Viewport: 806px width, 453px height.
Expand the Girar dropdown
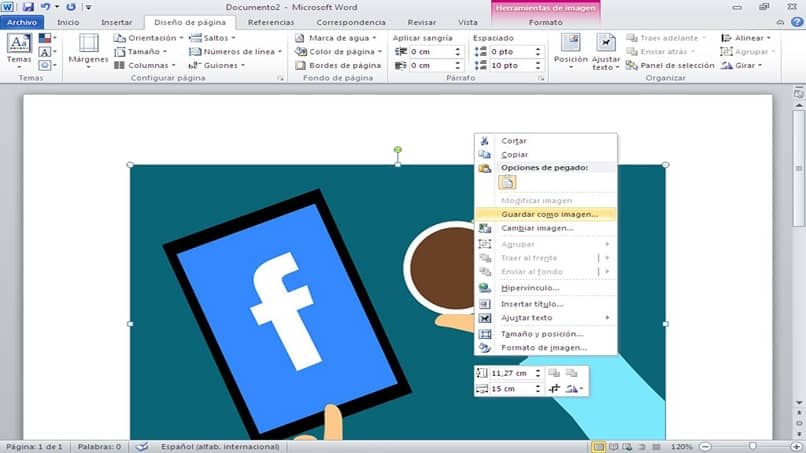click(741, 65)
